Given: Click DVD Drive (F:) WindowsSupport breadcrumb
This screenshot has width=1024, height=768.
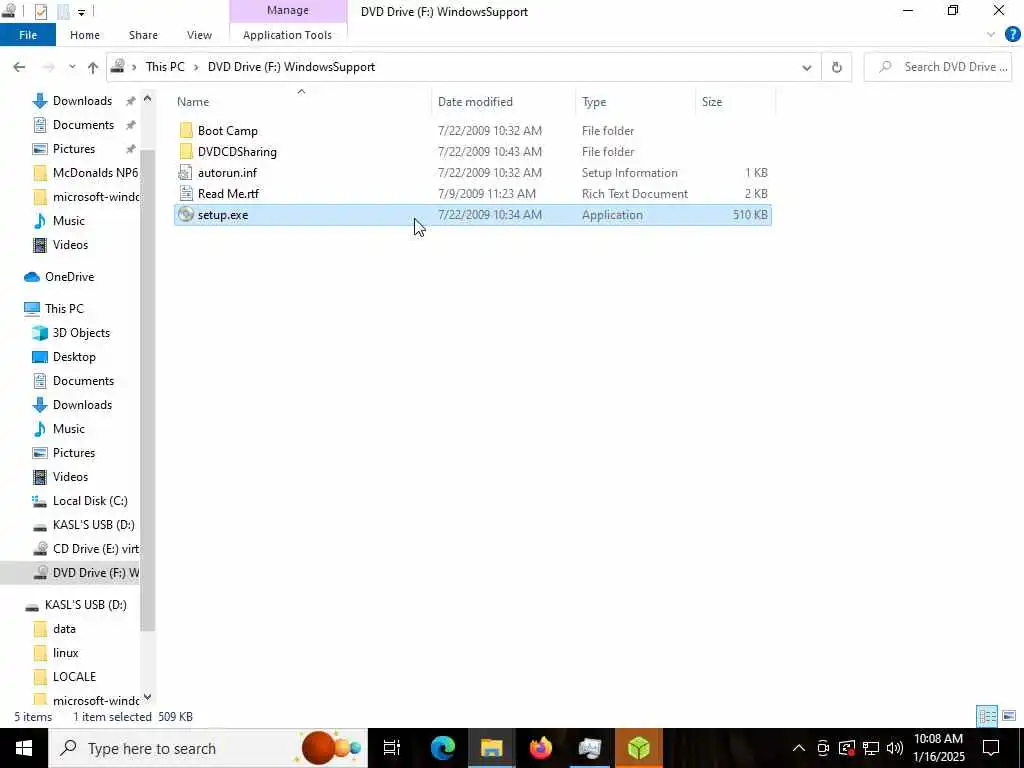Looking at the screenshot, I should (x=291, y=67).
